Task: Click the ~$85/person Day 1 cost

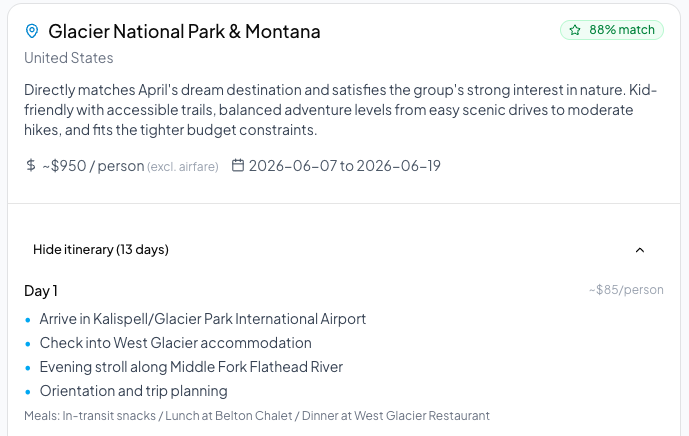Action: click(626, 290)
